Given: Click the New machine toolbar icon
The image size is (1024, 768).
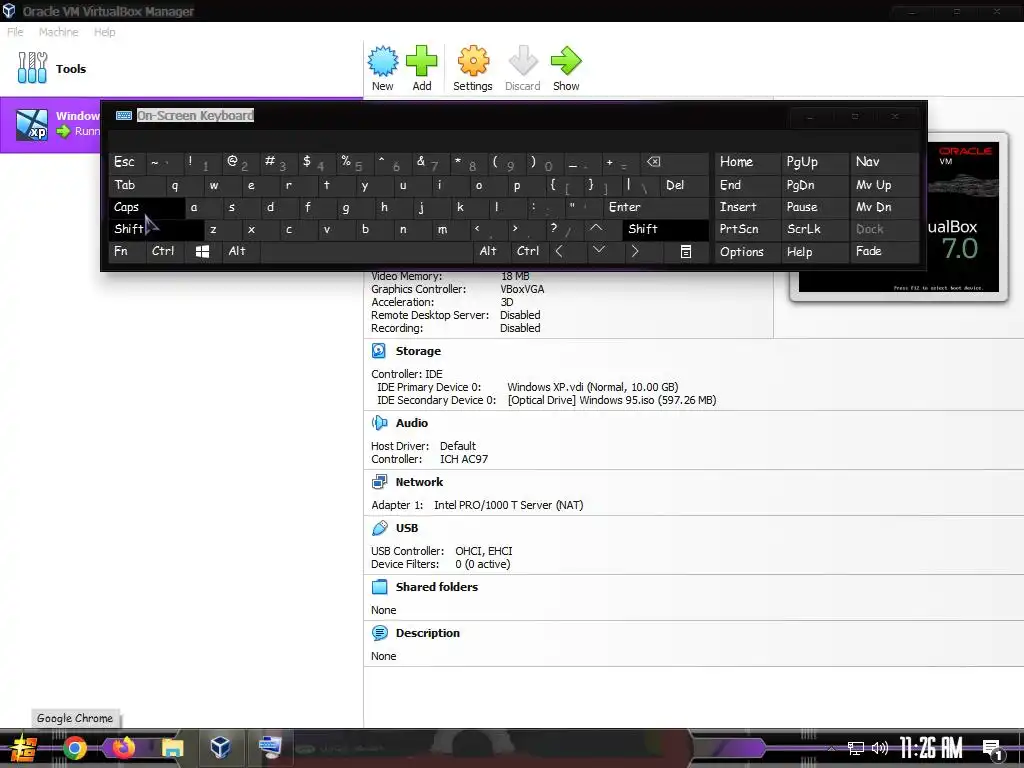Looking at the screenshot, I should pos(383,61).
